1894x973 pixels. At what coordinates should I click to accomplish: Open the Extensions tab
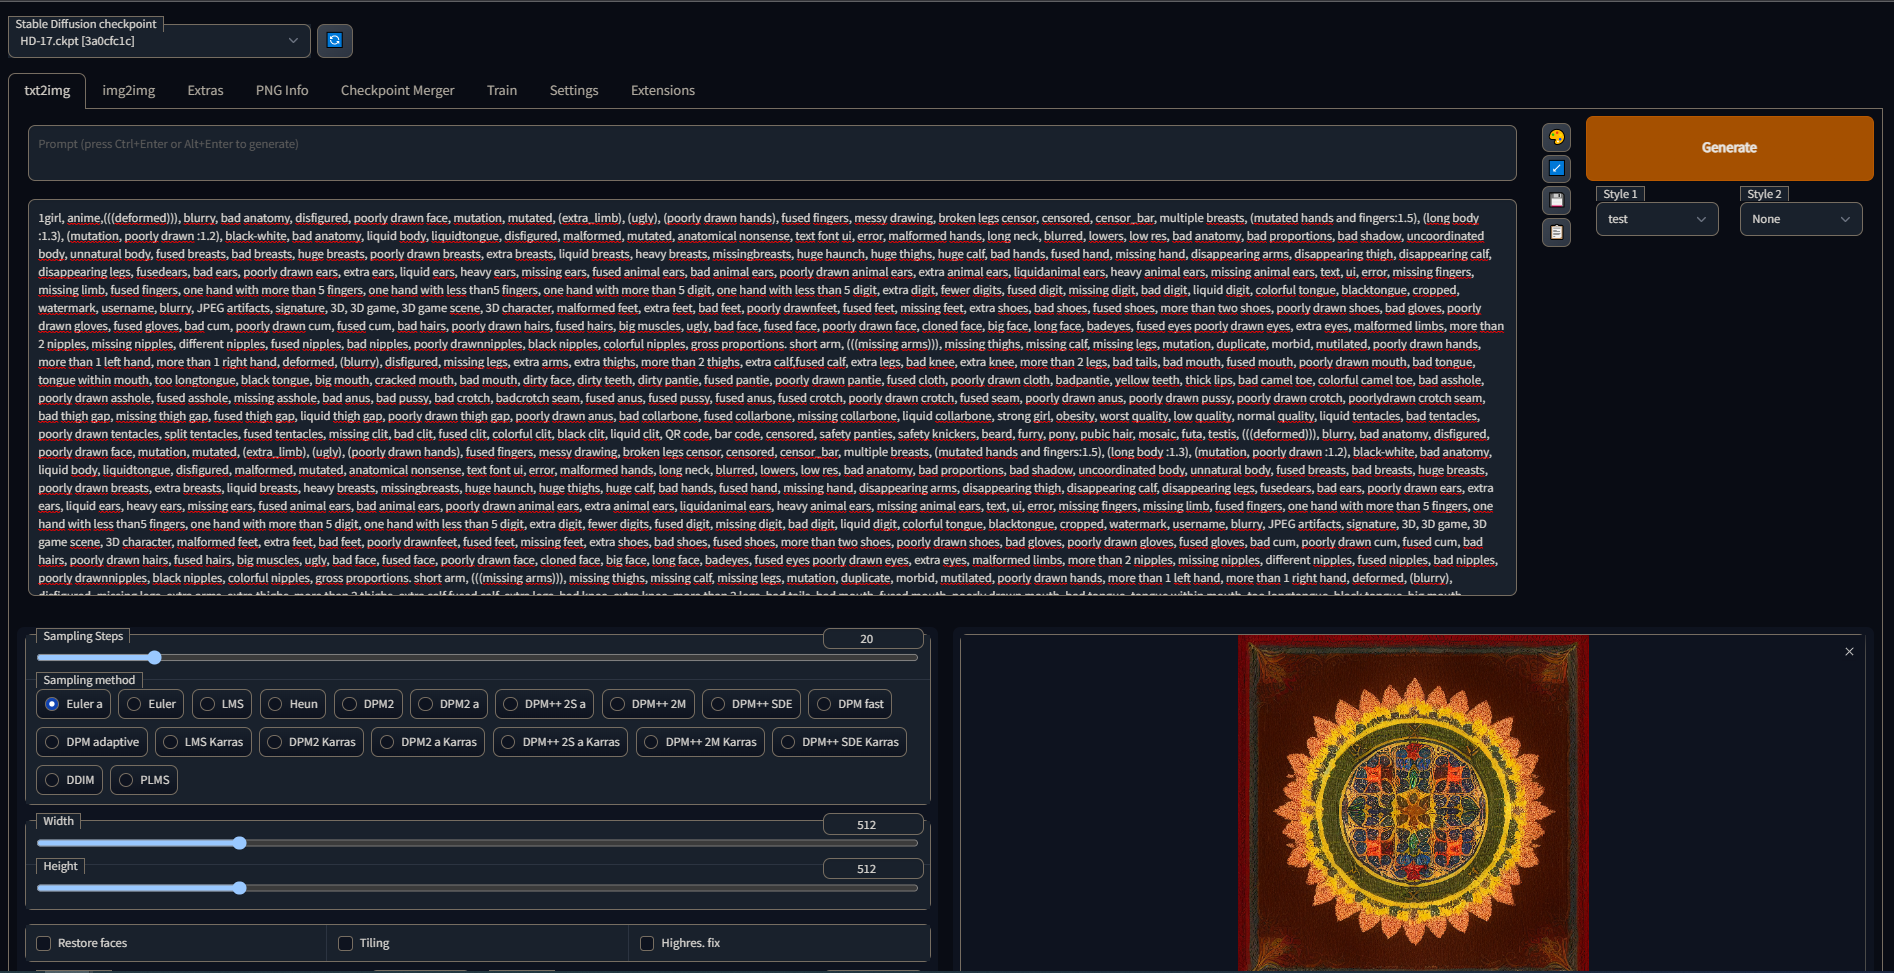(x=662, y=90)
